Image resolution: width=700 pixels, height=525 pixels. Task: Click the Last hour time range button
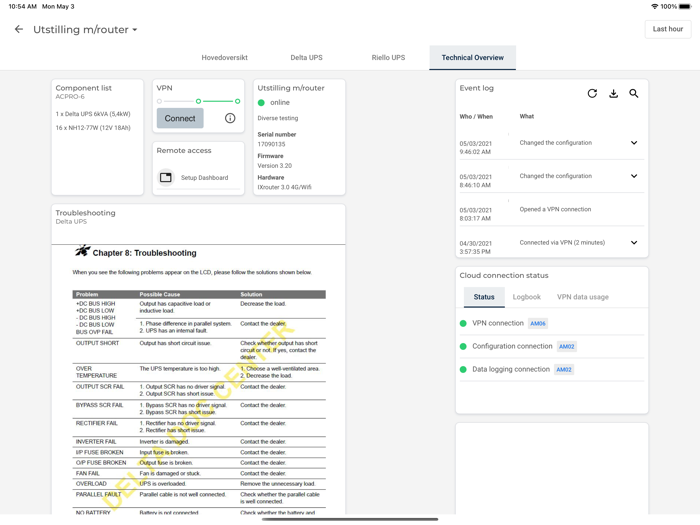(x=667, y=29)
